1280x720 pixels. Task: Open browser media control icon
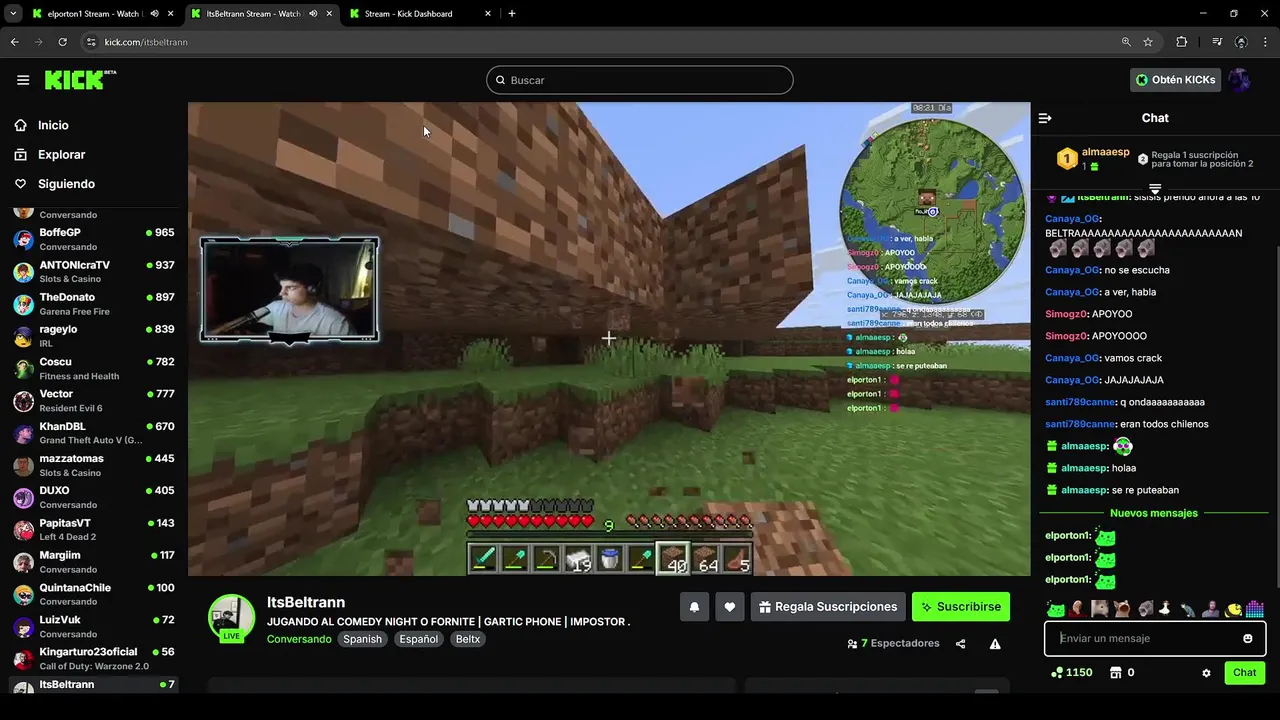tap(1217, 42)
